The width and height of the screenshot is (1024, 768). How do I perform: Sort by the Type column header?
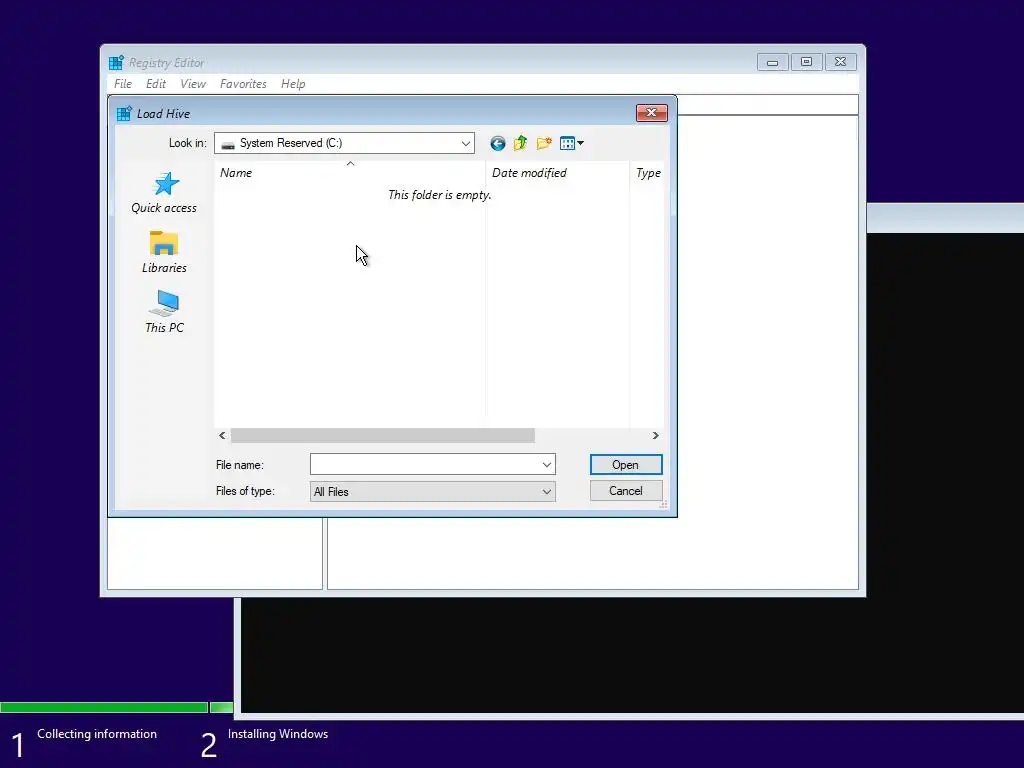[647, 172]
